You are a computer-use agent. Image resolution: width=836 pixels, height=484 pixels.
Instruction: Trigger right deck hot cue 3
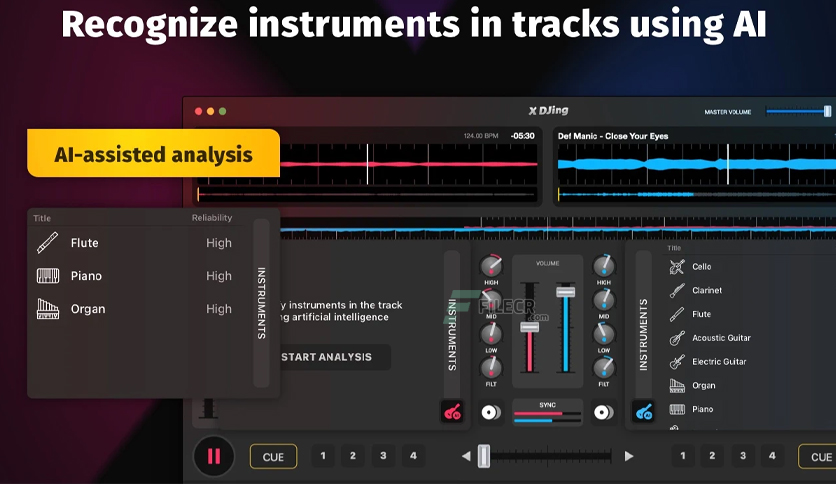(x=743, y=456)
